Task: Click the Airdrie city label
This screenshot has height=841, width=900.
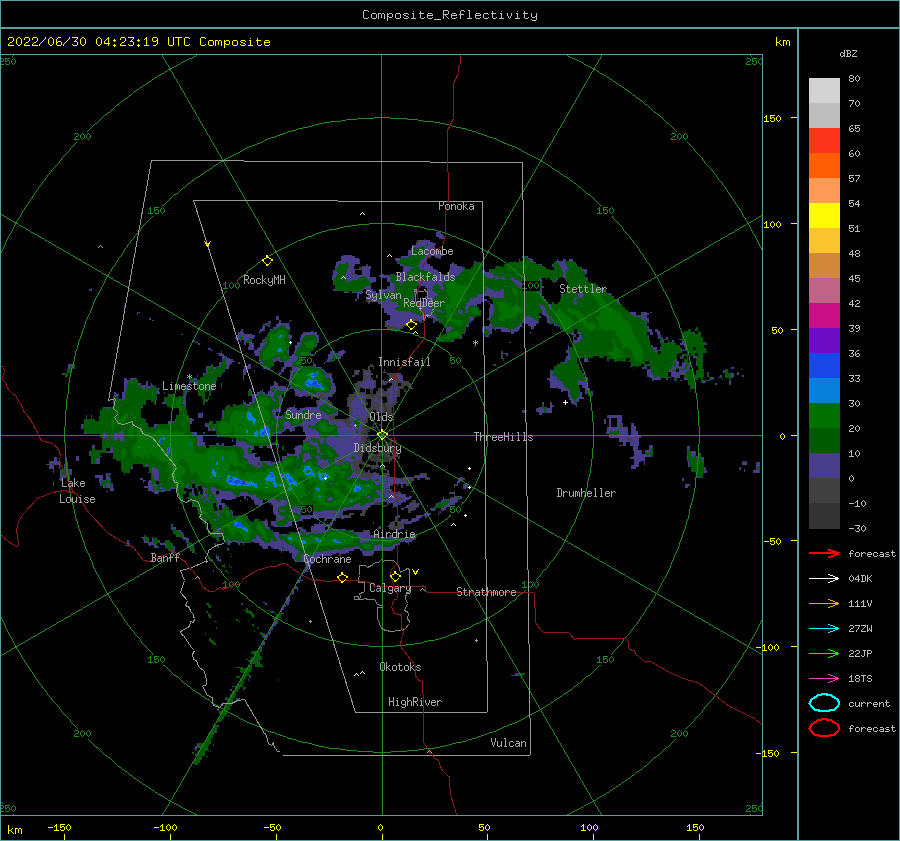Action: click(394, 534)
